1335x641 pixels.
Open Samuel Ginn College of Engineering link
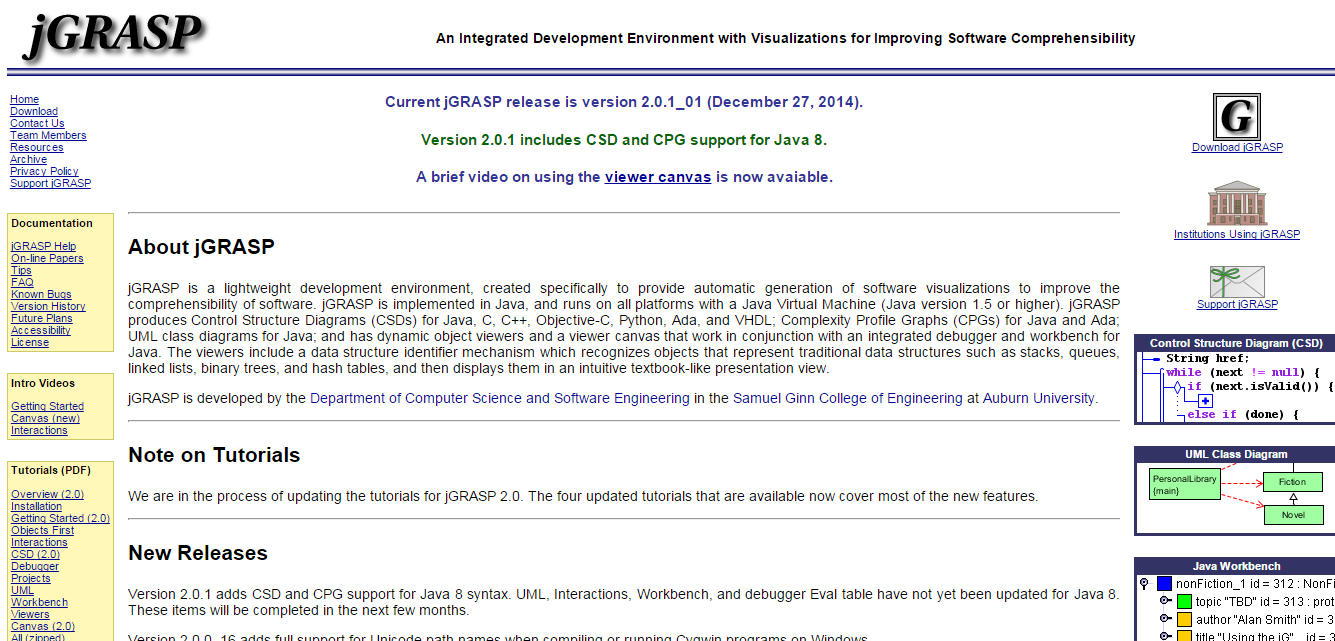click(x=848, y=398)
